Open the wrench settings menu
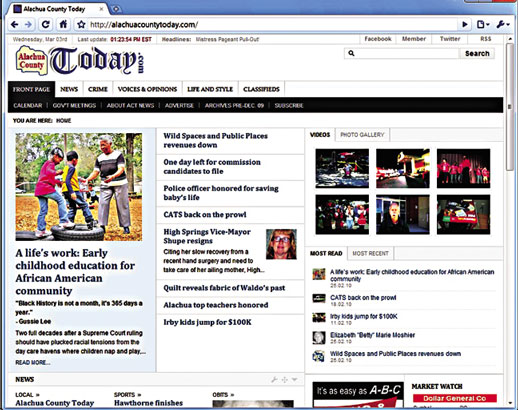The width and height of the screenshot is (518, 410). click(503, 24)
